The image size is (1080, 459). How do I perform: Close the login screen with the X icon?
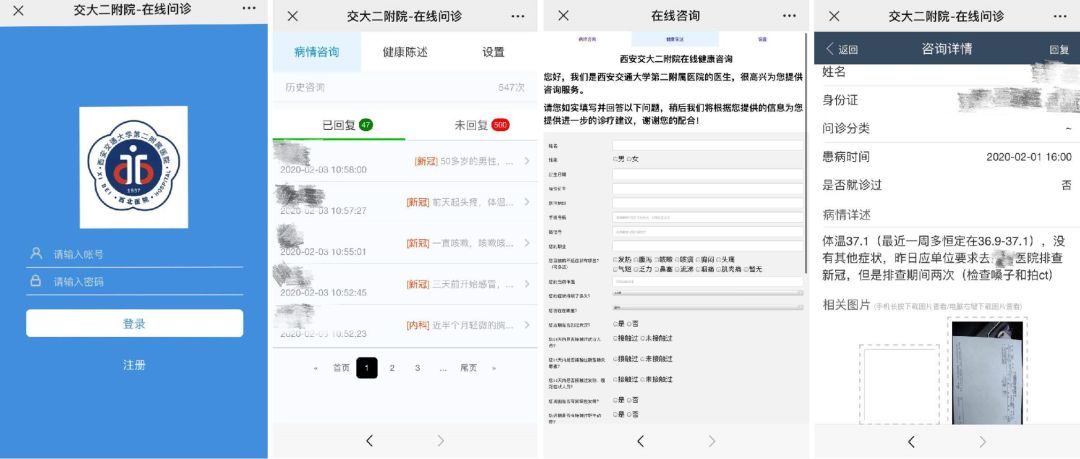(x=19, y=10)
